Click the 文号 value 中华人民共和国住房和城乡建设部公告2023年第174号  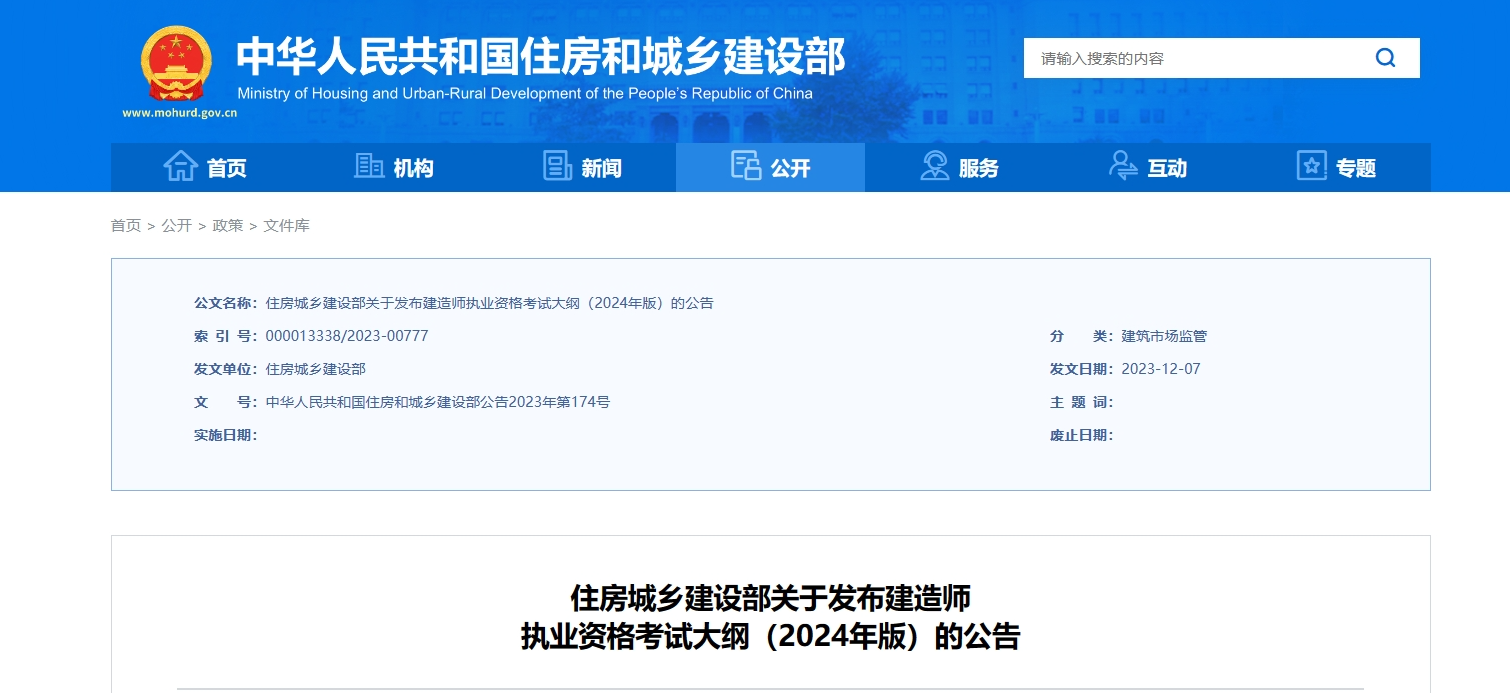438,402
